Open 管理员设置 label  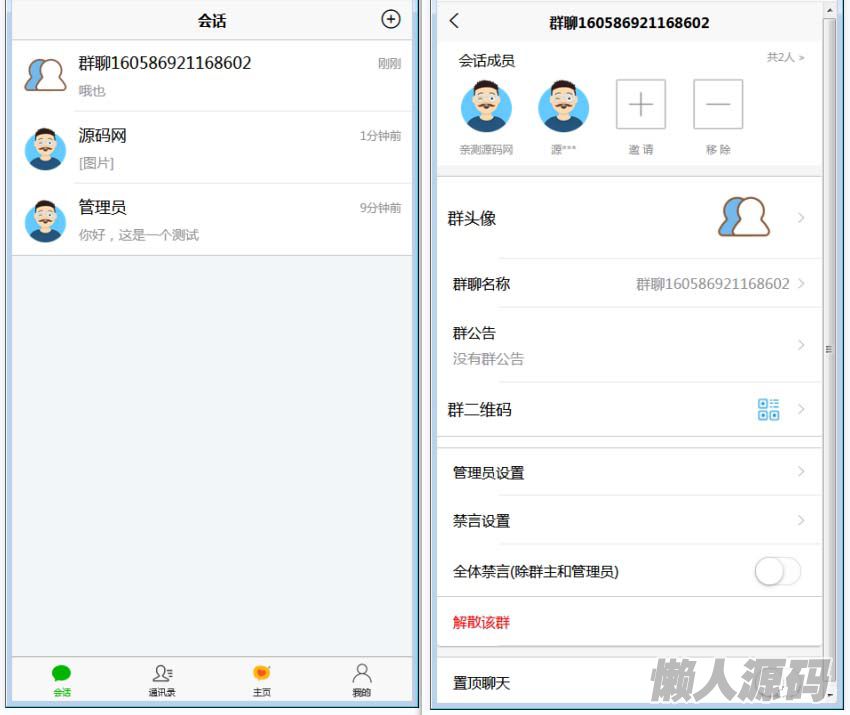pyautogui.click(x=488, y=473)
